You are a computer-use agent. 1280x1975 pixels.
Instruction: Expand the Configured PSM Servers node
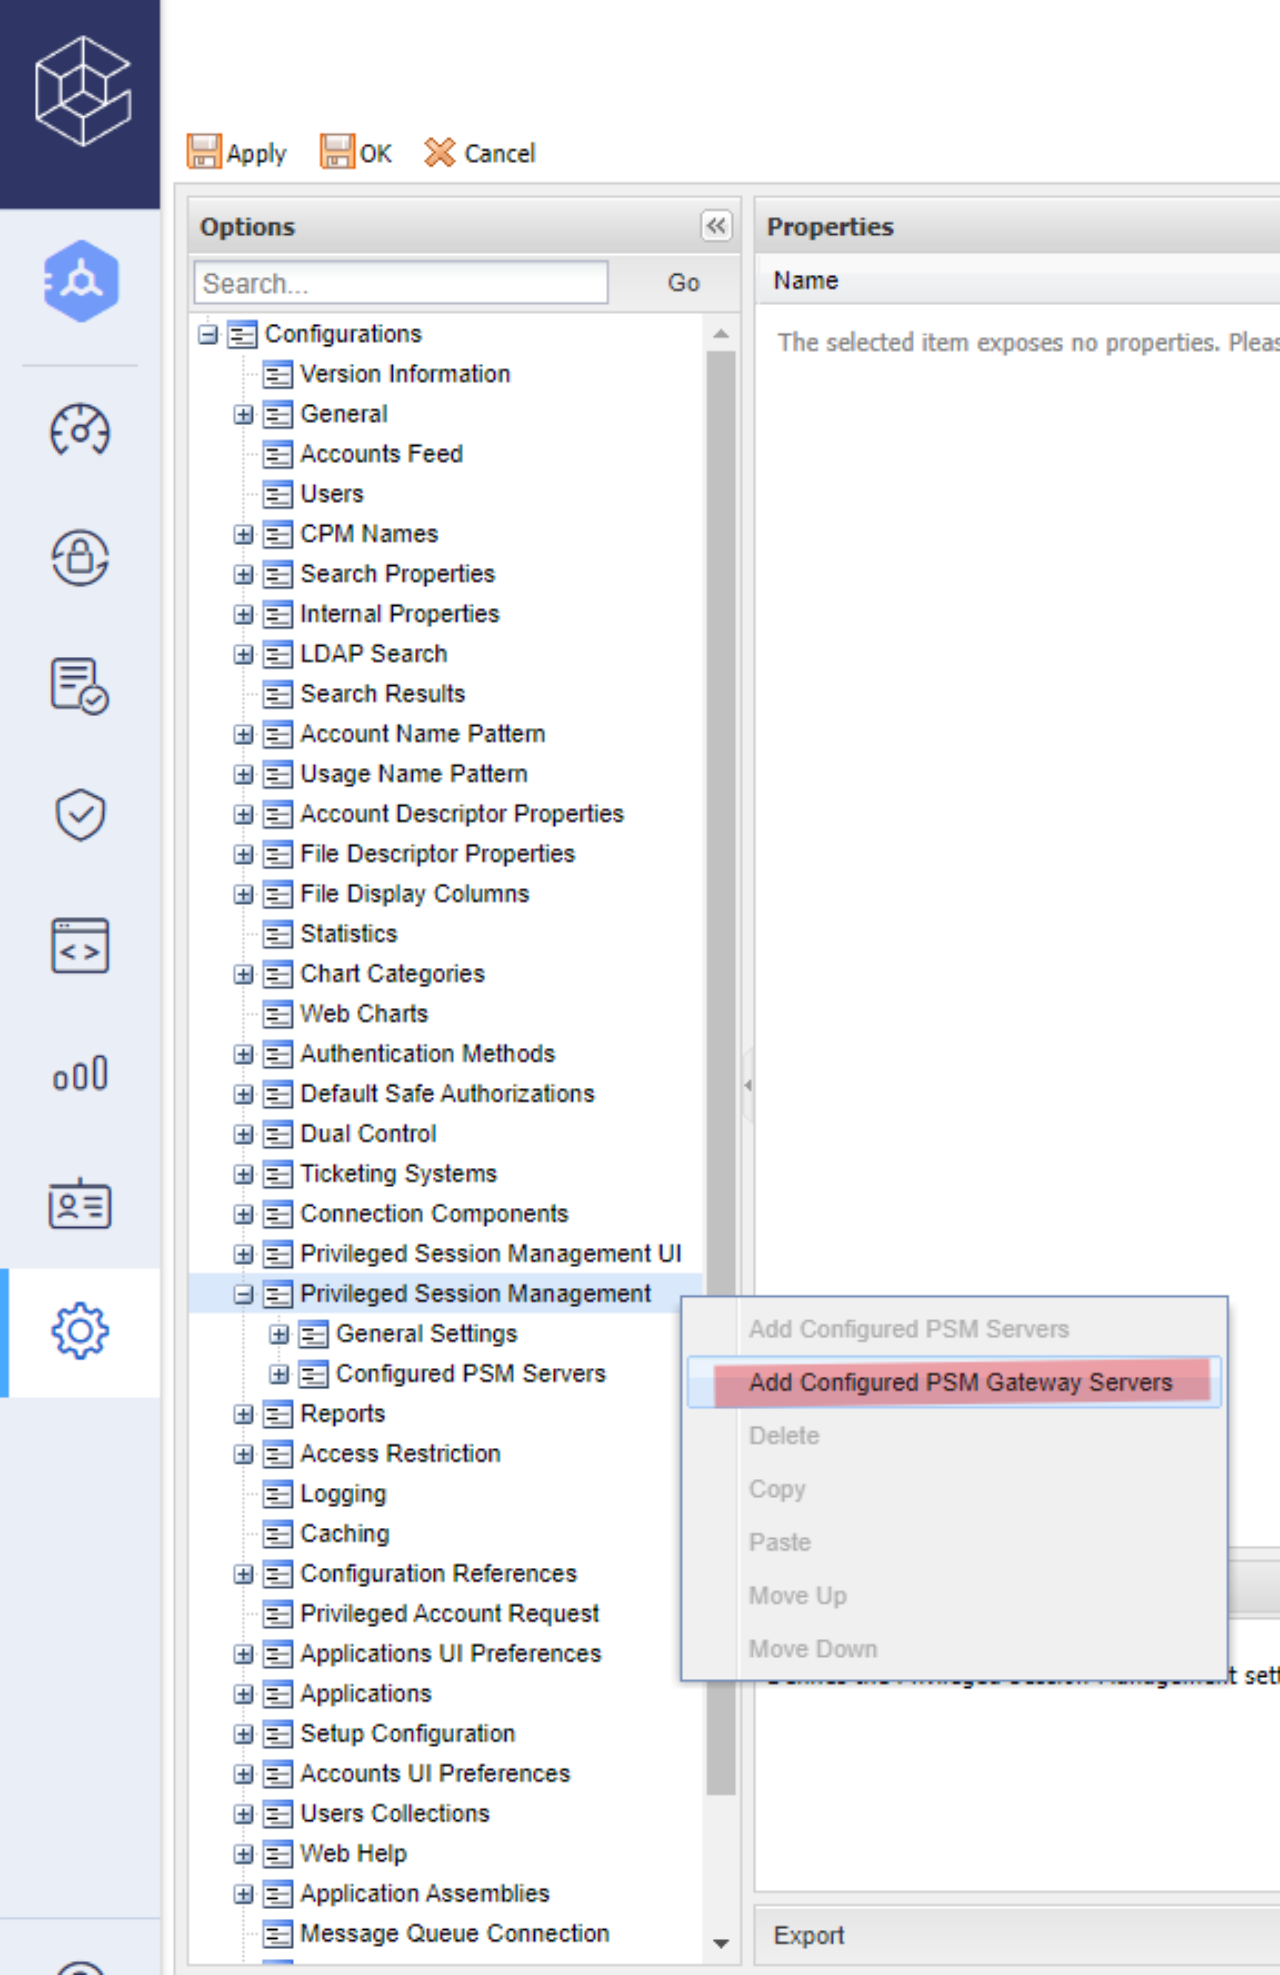click(x=279, y=1374)
